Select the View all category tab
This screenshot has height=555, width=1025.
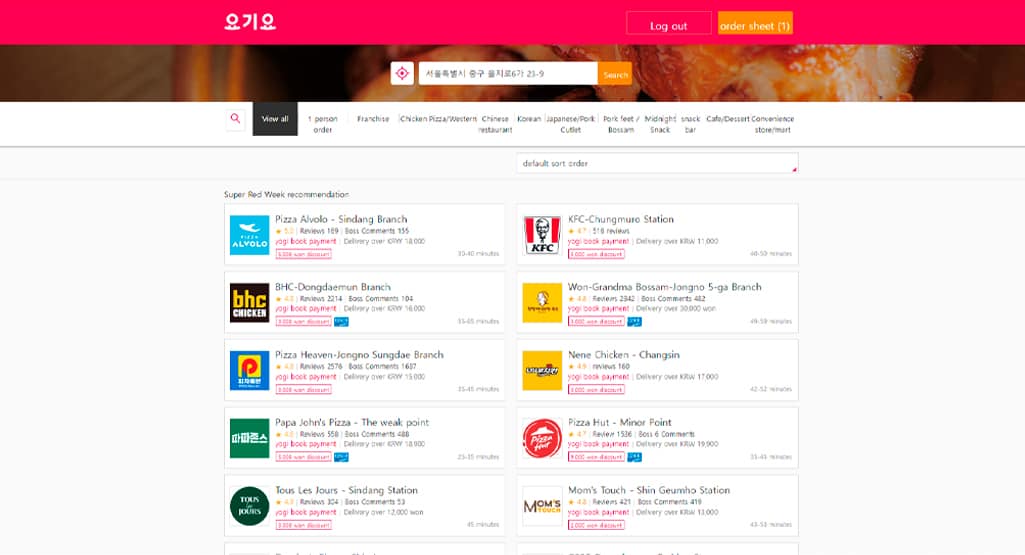tap(275, 119)
